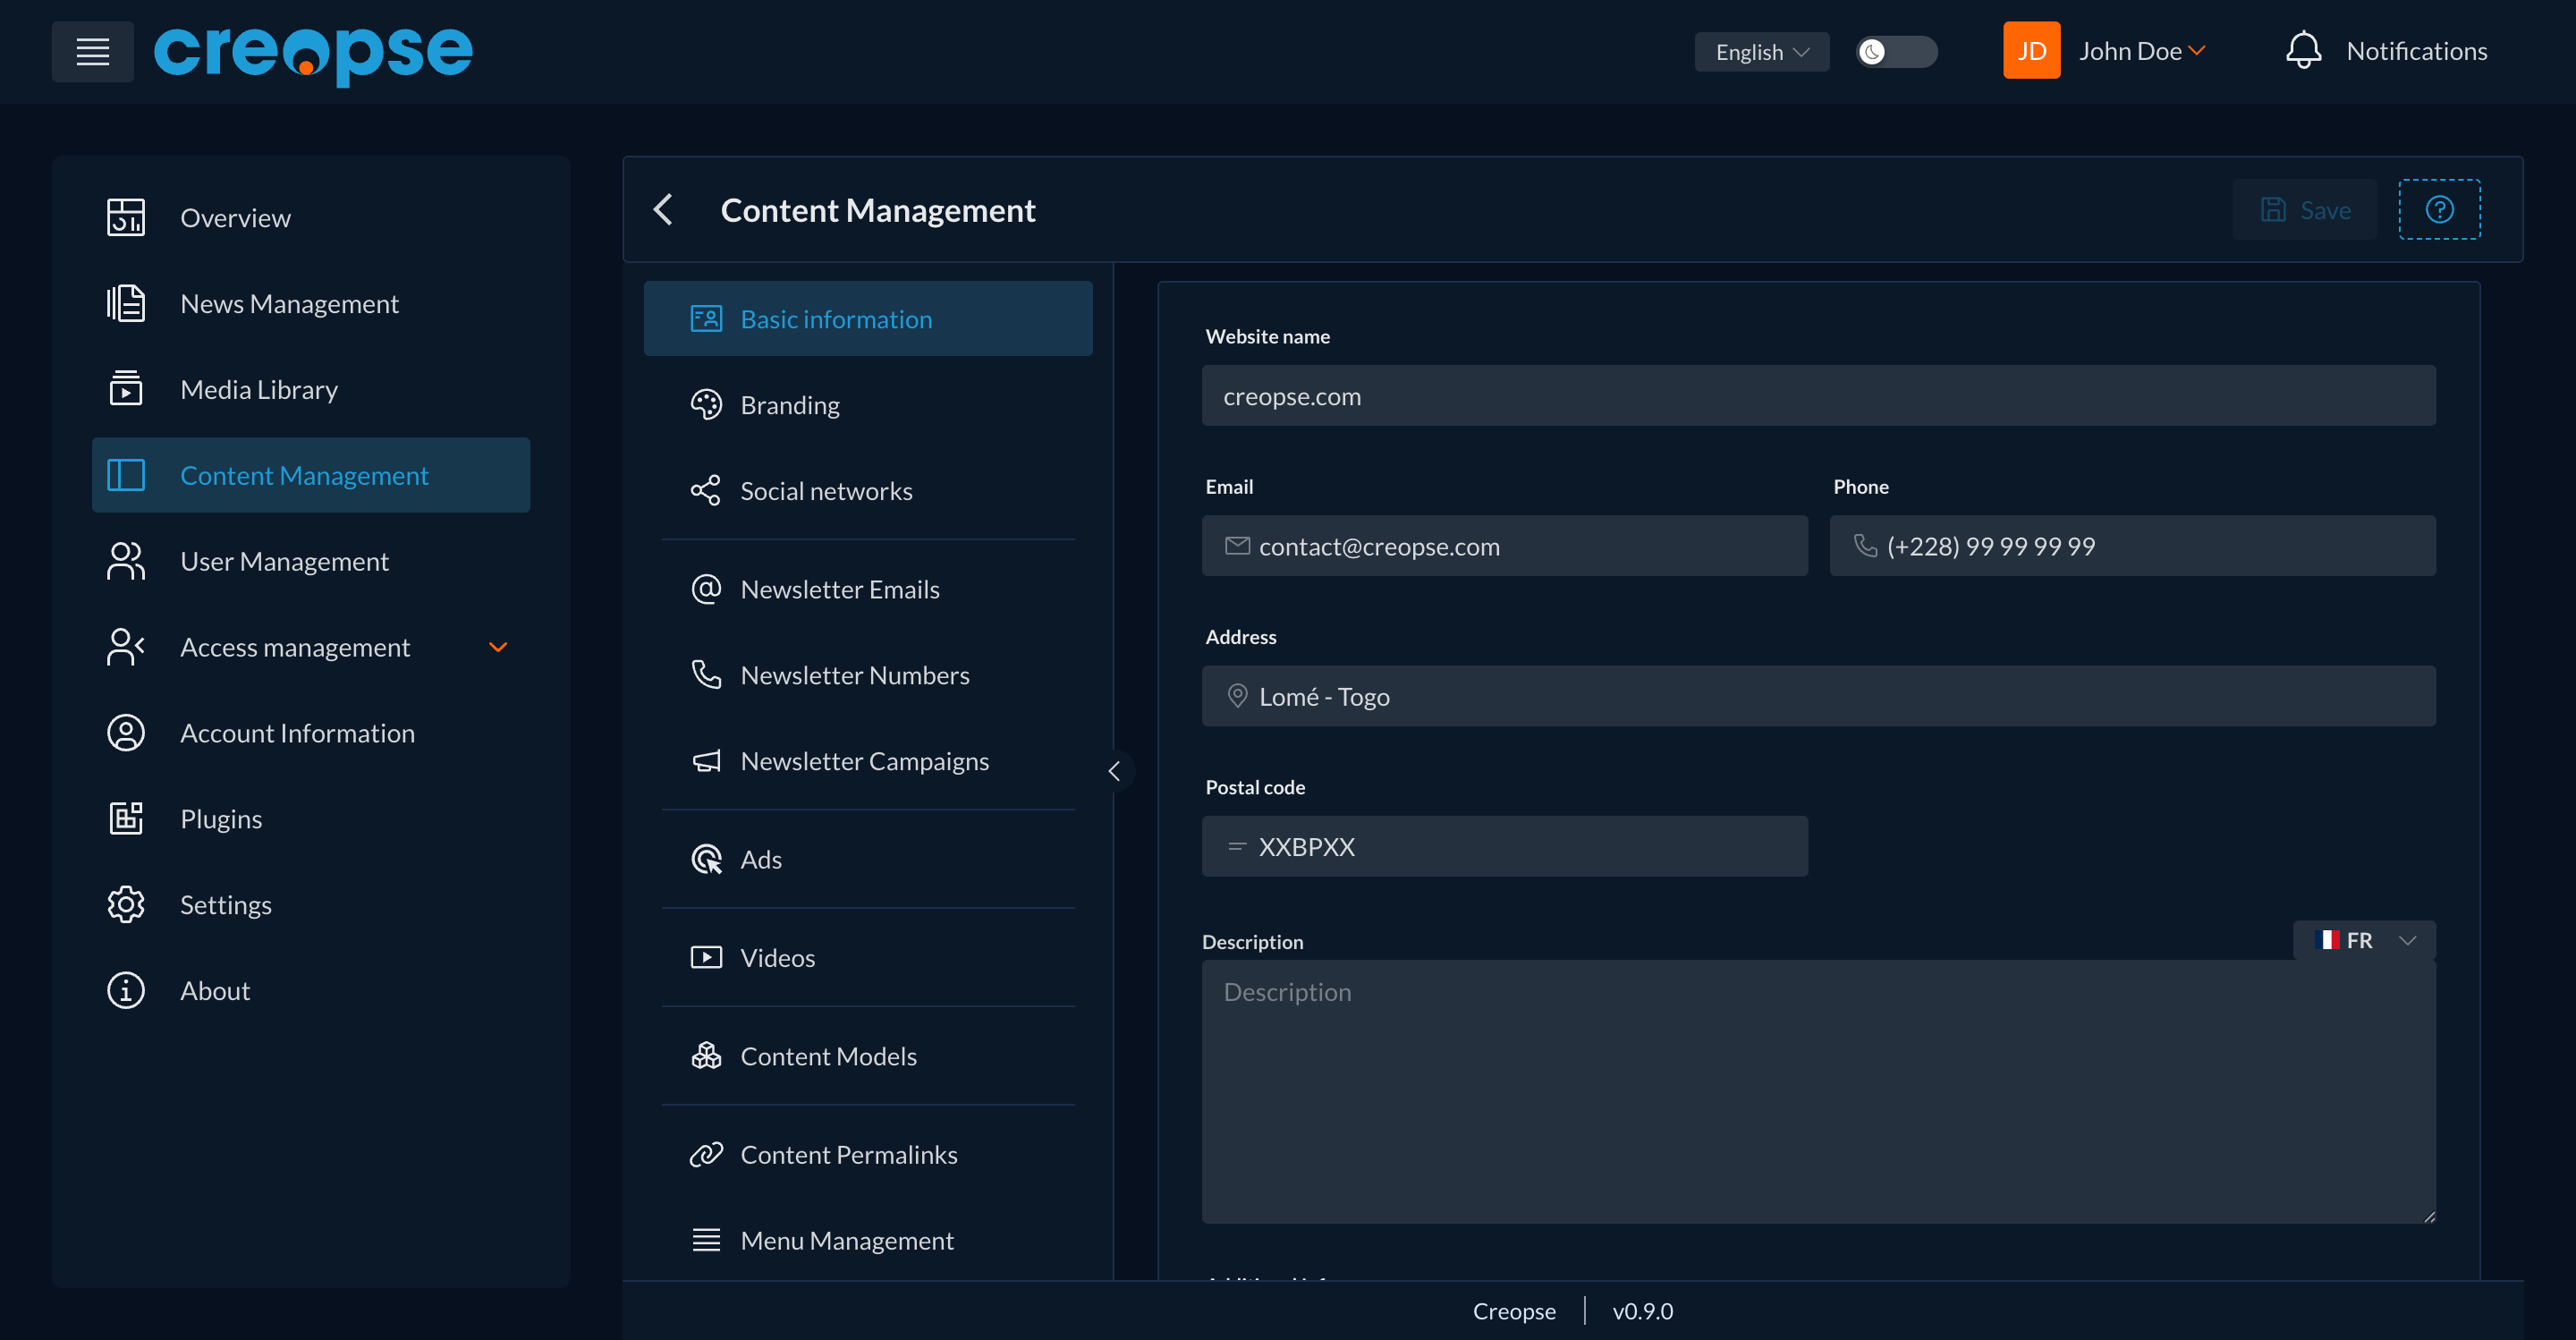
Task: Click the Email input field
Action: [x=1504, y=546]
